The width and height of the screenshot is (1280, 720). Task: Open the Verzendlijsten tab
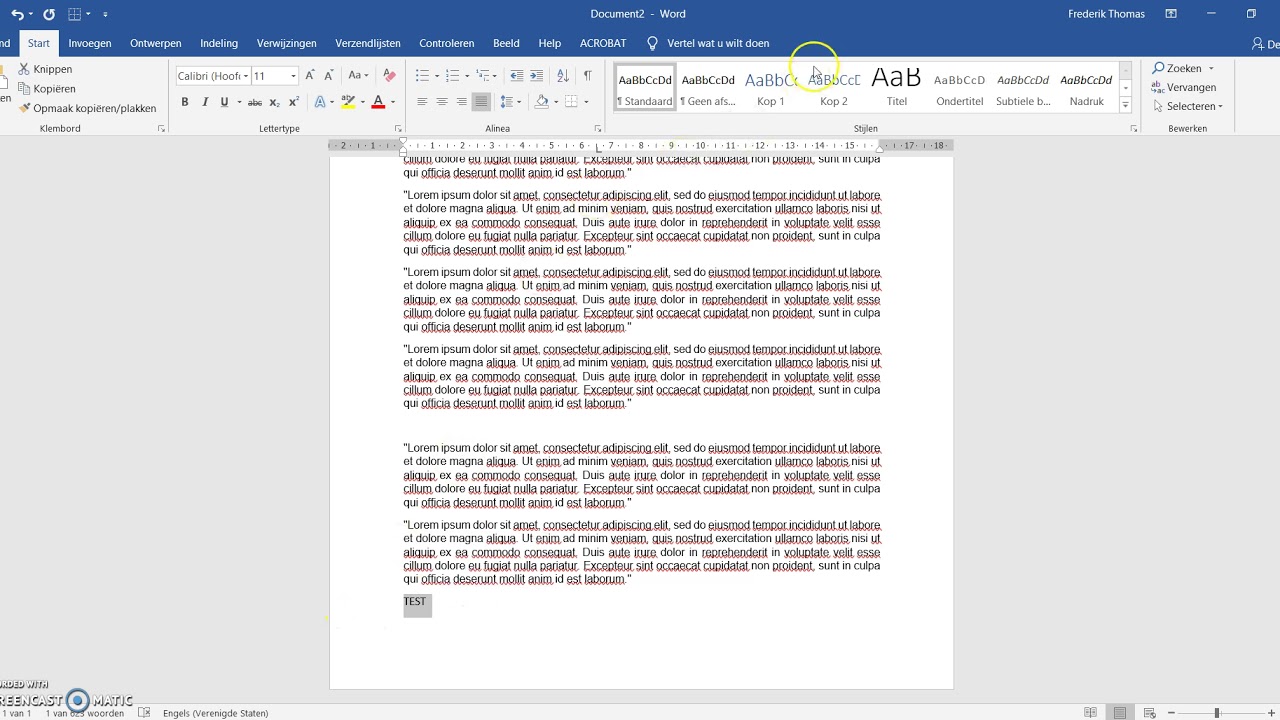[x=368, y=43]
